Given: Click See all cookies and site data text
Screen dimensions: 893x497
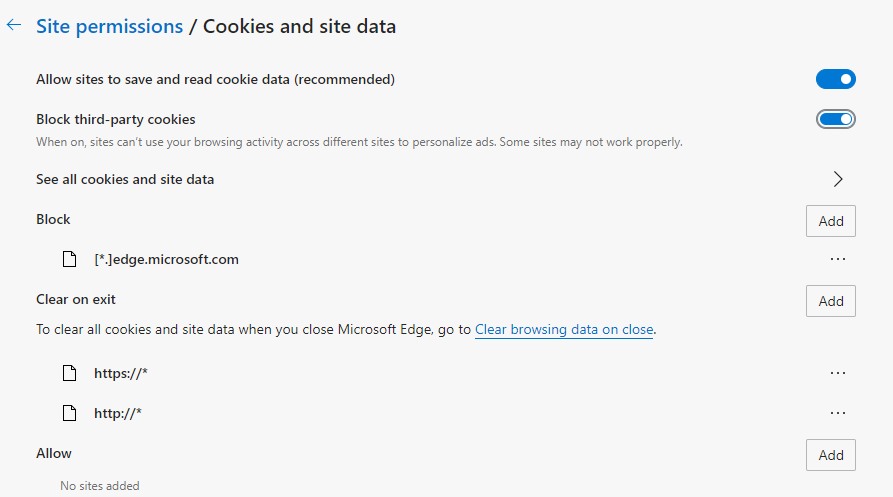Looking at the screenshot, I should 125,180.
